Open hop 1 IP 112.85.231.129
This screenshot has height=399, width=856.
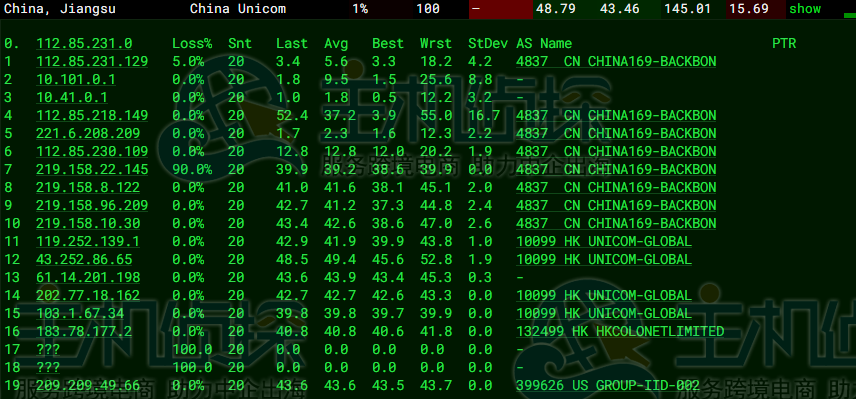[92, 62]
